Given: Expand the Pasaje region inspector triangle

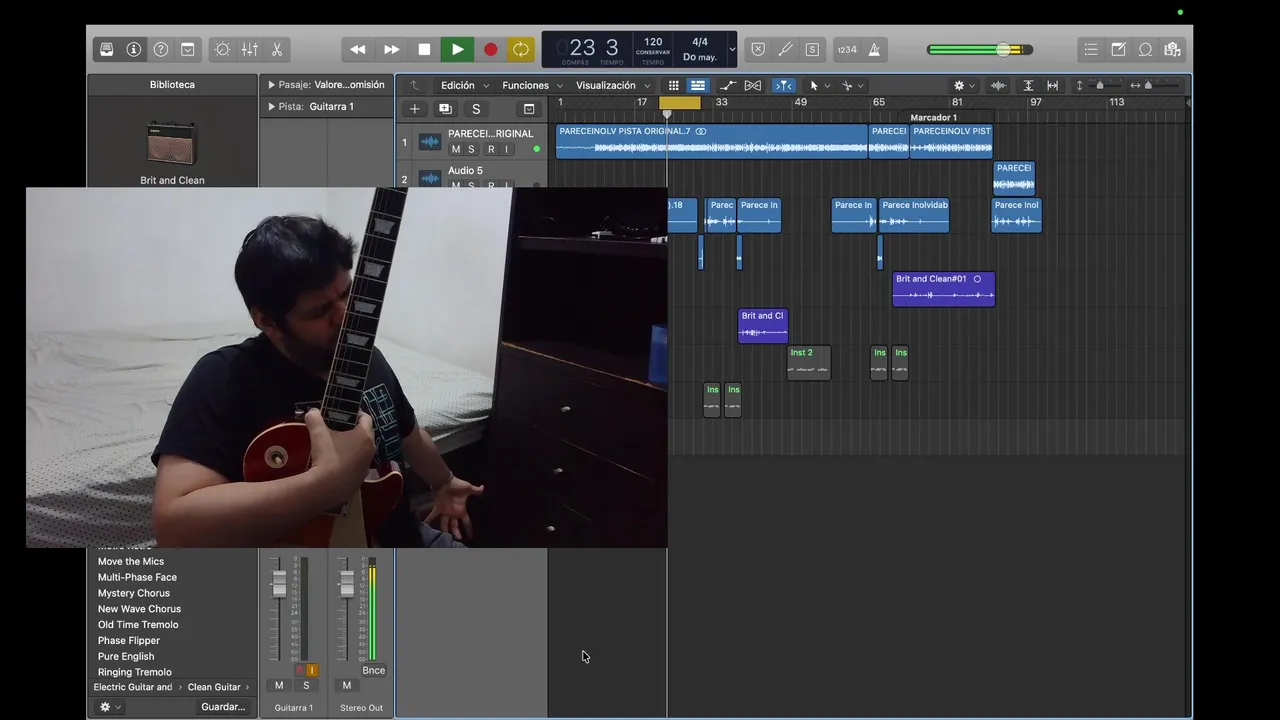Looking at the screenshot, I should [271, 85].
